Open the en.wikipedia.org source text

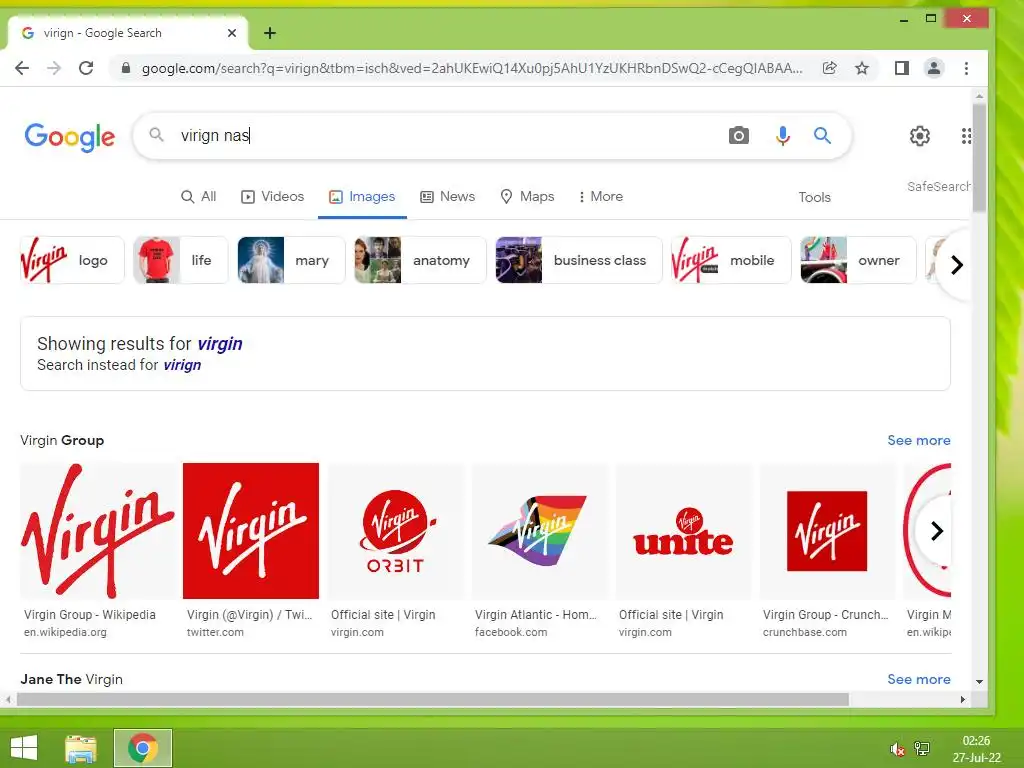[x=65, y=632]
